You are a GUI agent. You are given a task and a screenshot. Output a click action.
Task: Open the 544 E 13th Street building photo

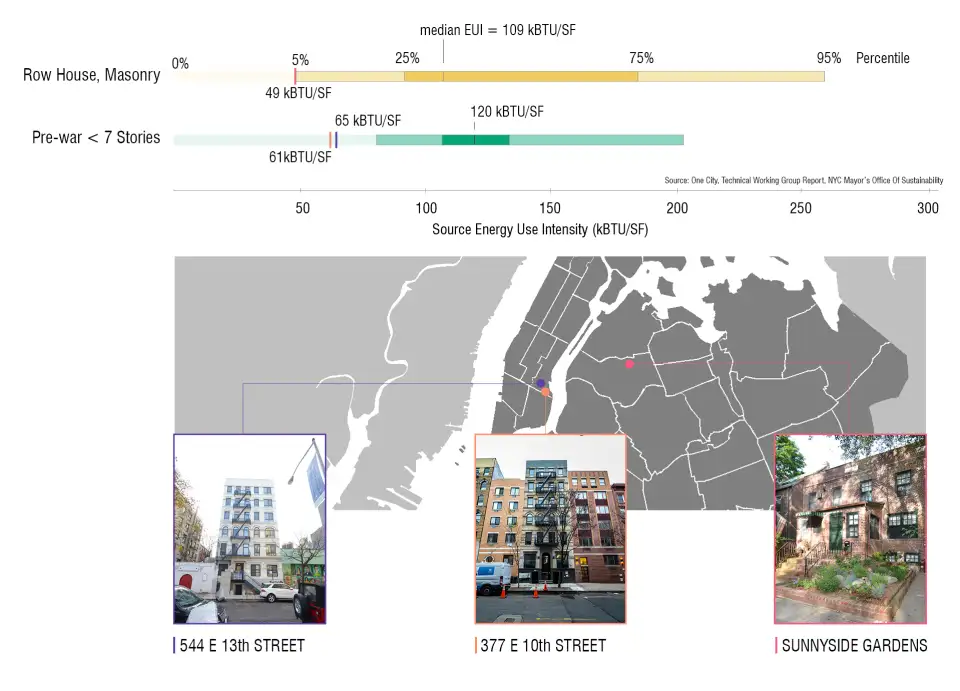(249, 529)
